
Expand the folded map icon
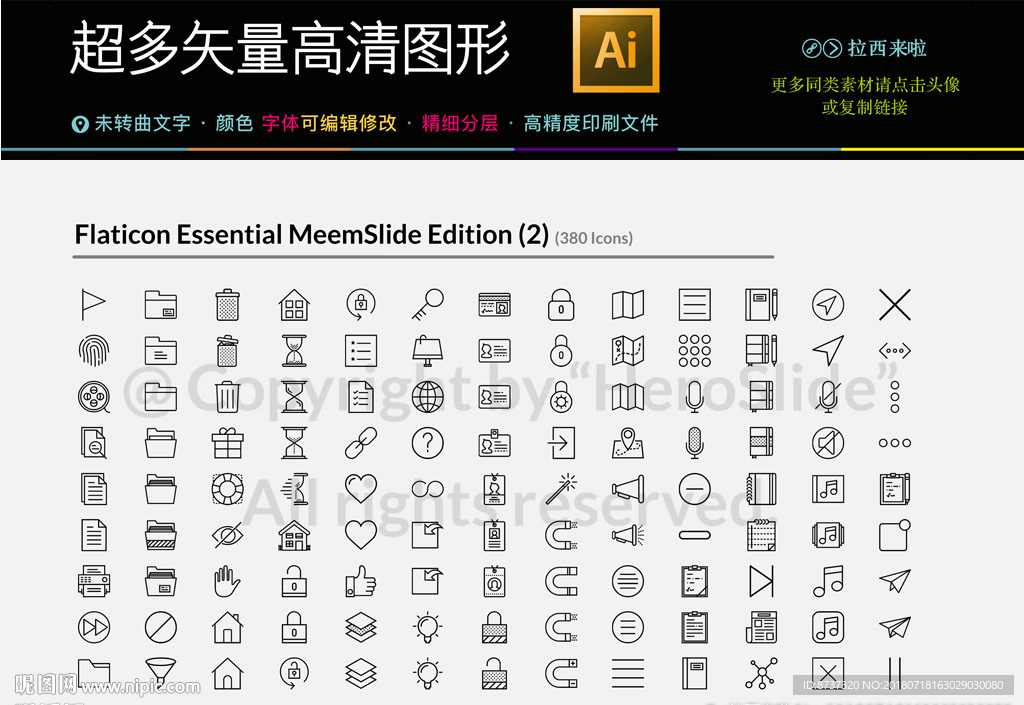627,305
